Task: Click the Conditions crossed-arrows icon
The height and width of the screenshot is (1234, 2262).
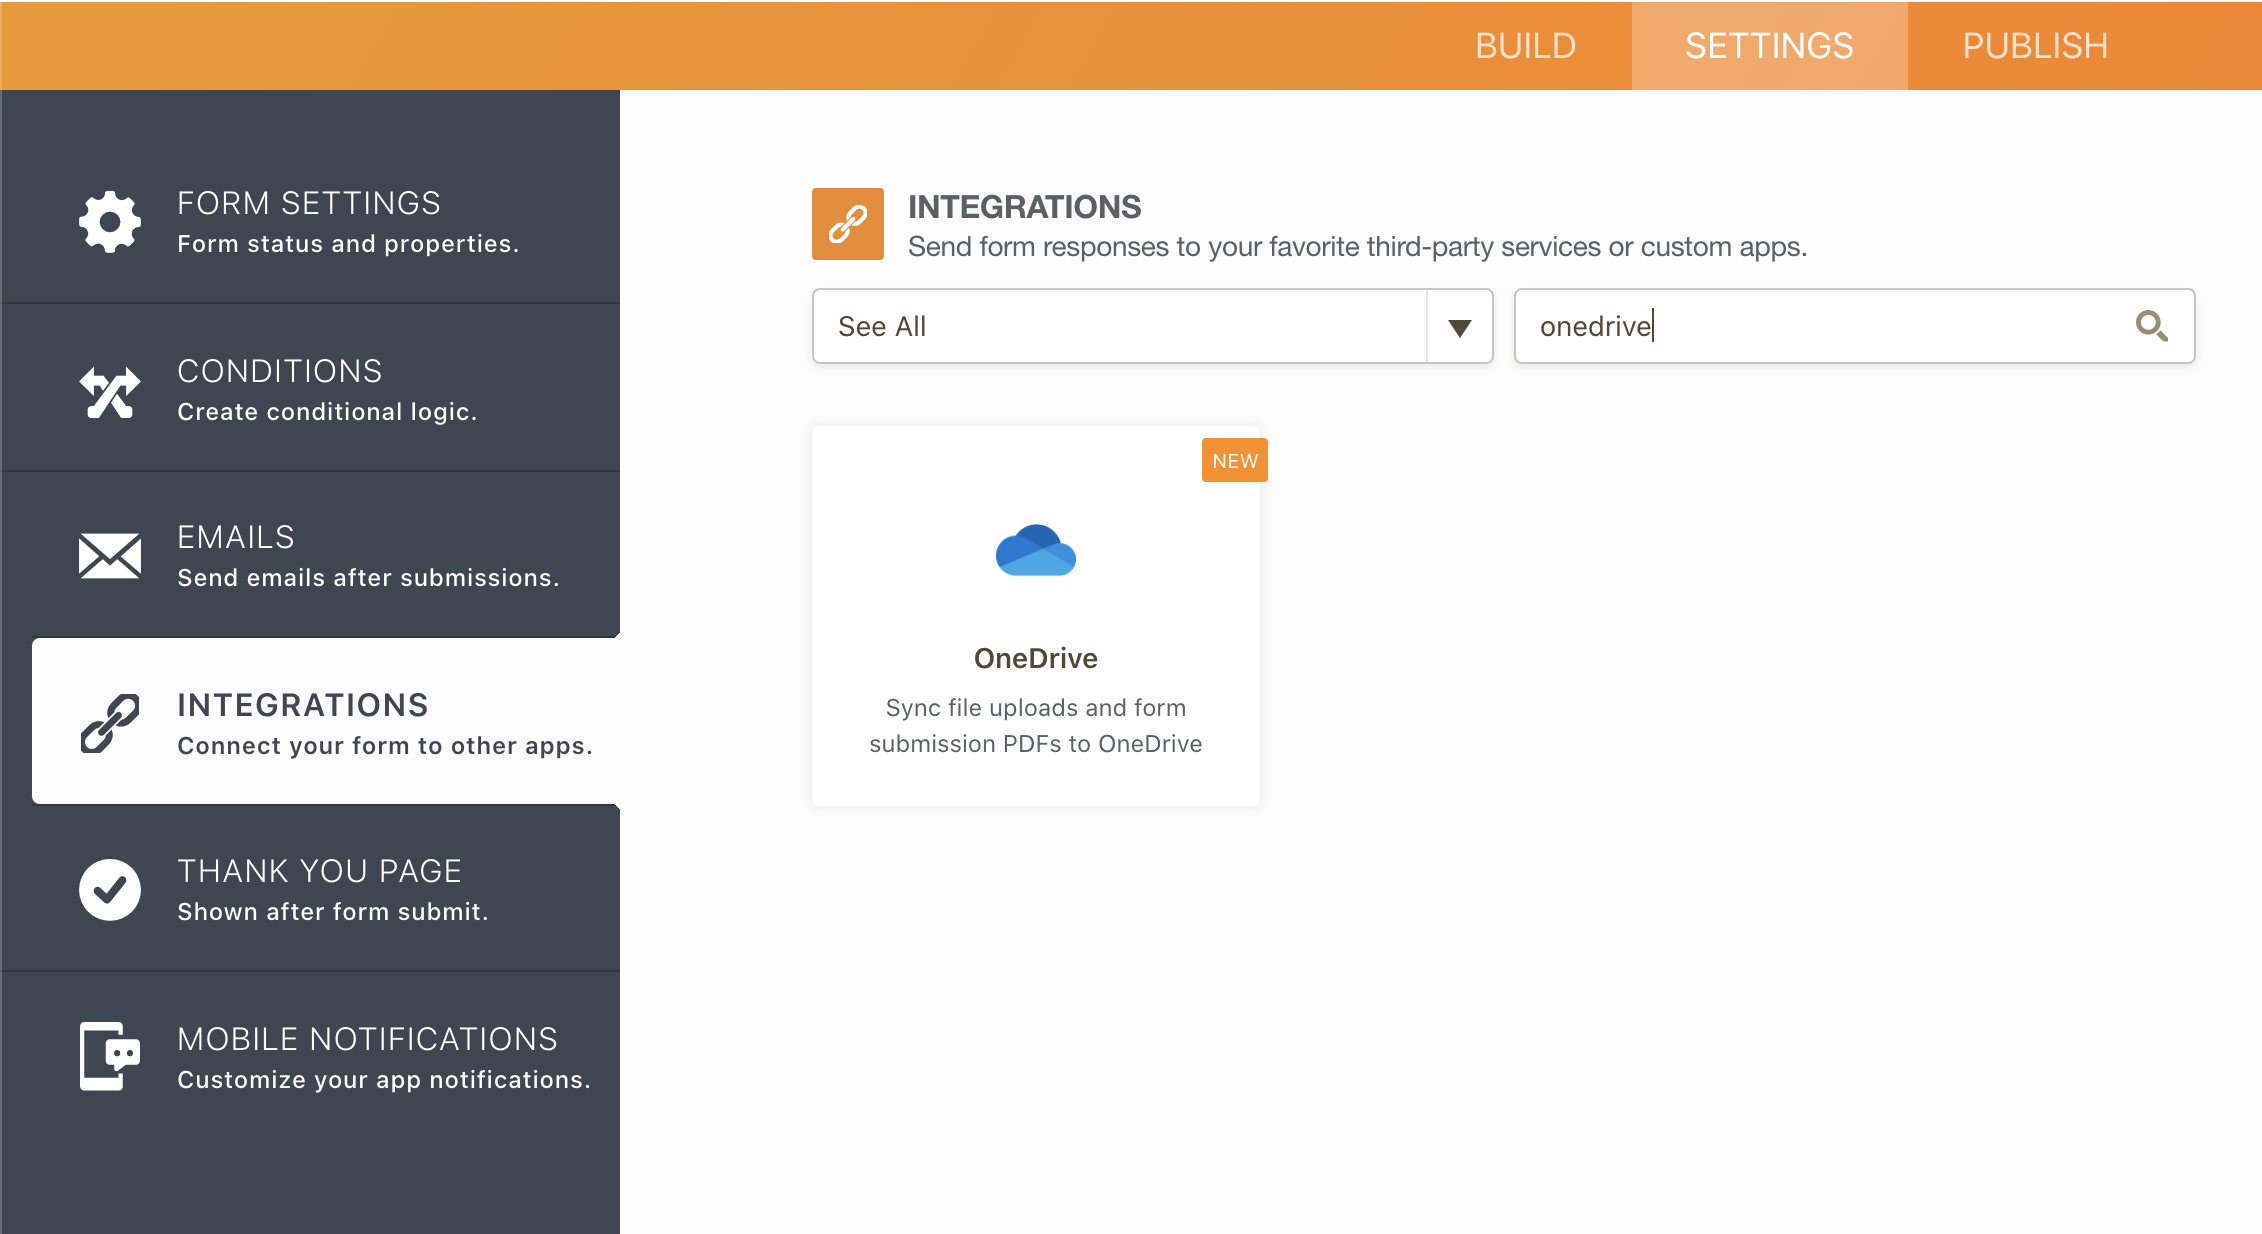Action: pos(110,392)
